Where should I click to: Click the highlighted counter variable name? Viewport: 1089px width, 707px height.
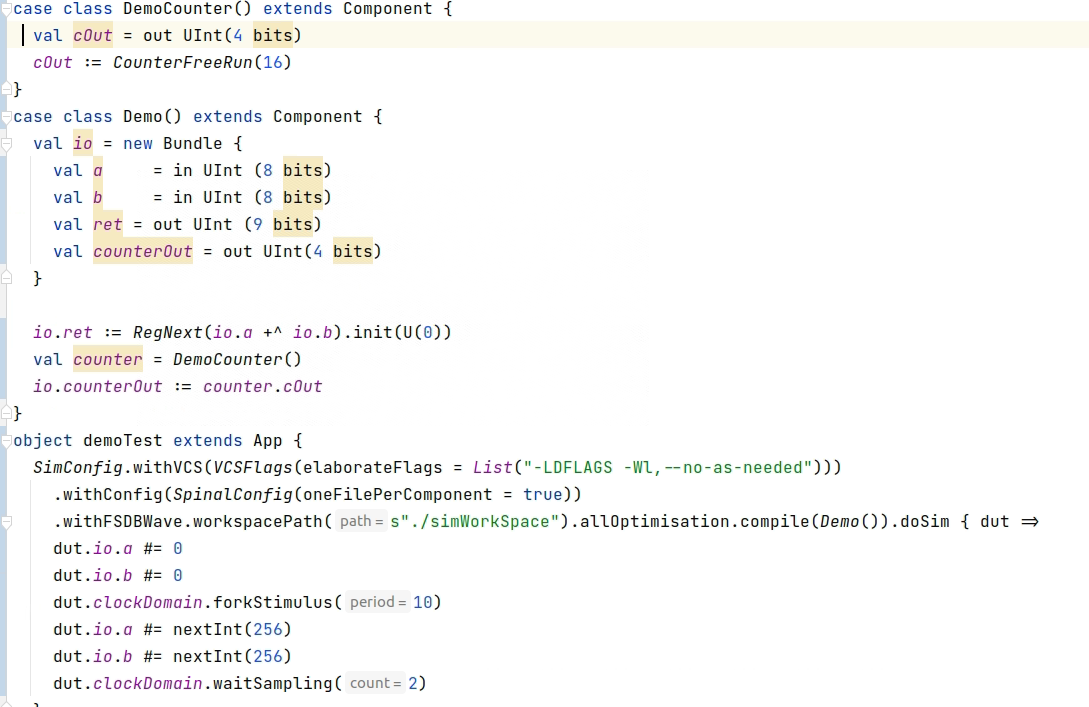106,359
